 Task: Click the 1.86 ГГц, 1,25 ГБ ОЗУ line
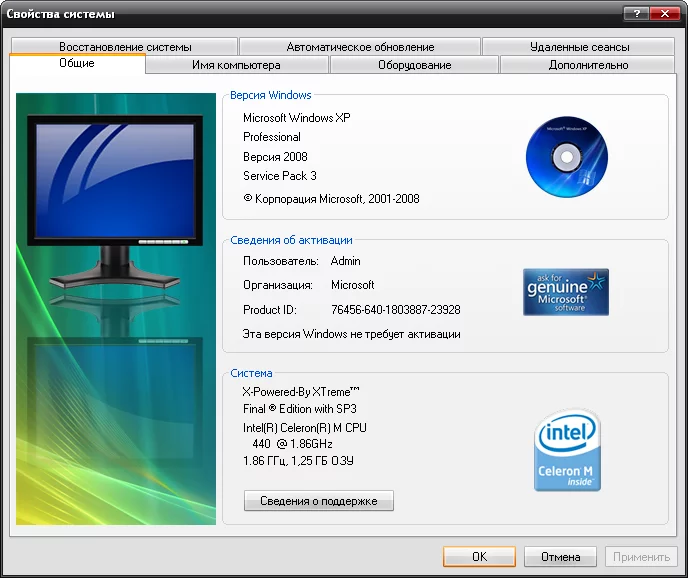click(x=298, y=461)
